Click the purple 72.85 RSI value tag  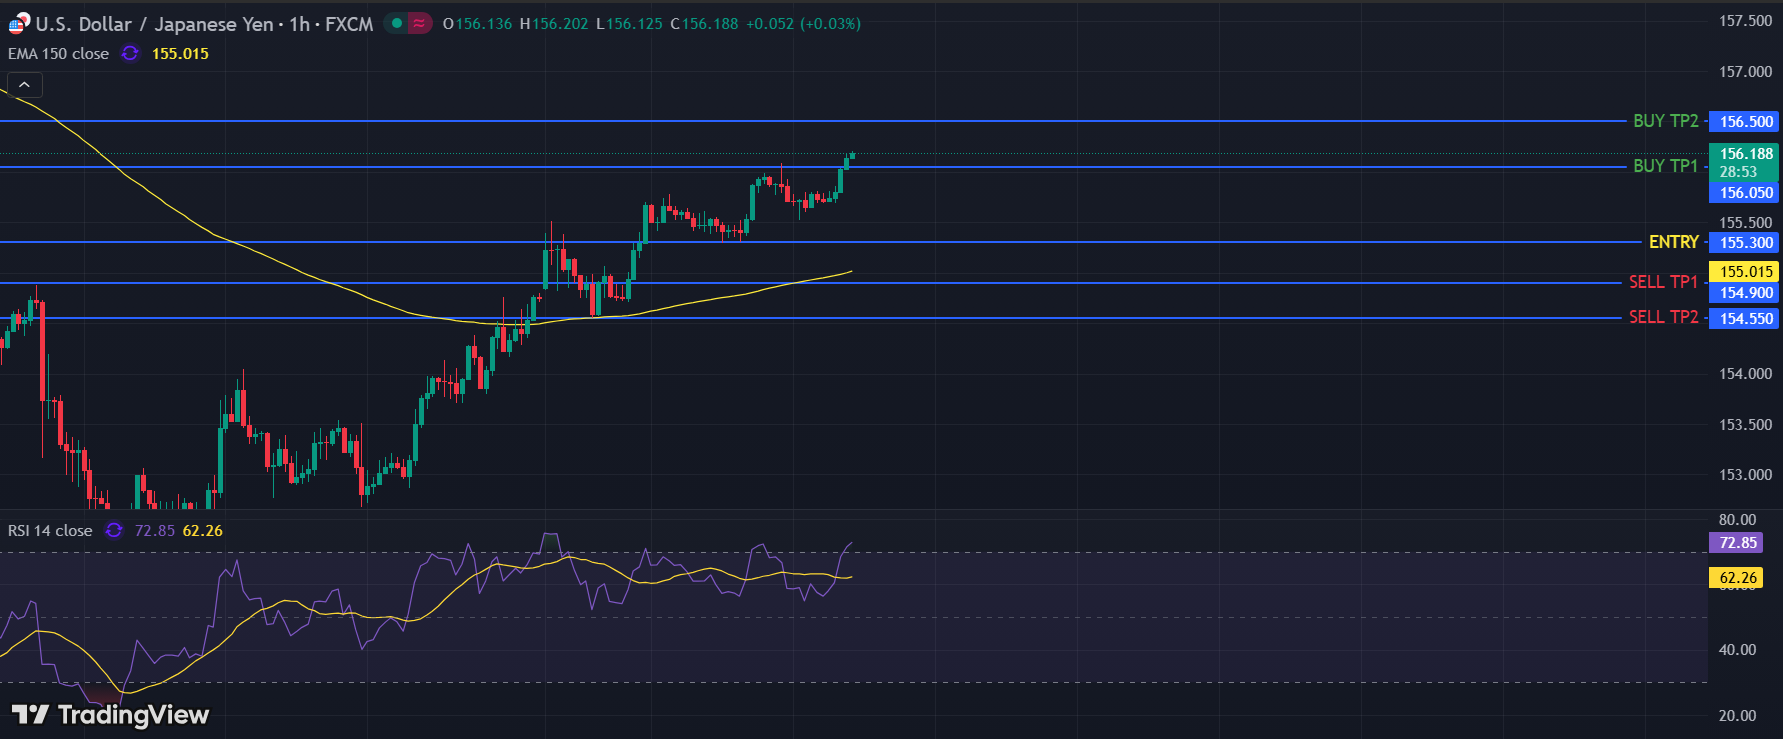(1737, 543)
